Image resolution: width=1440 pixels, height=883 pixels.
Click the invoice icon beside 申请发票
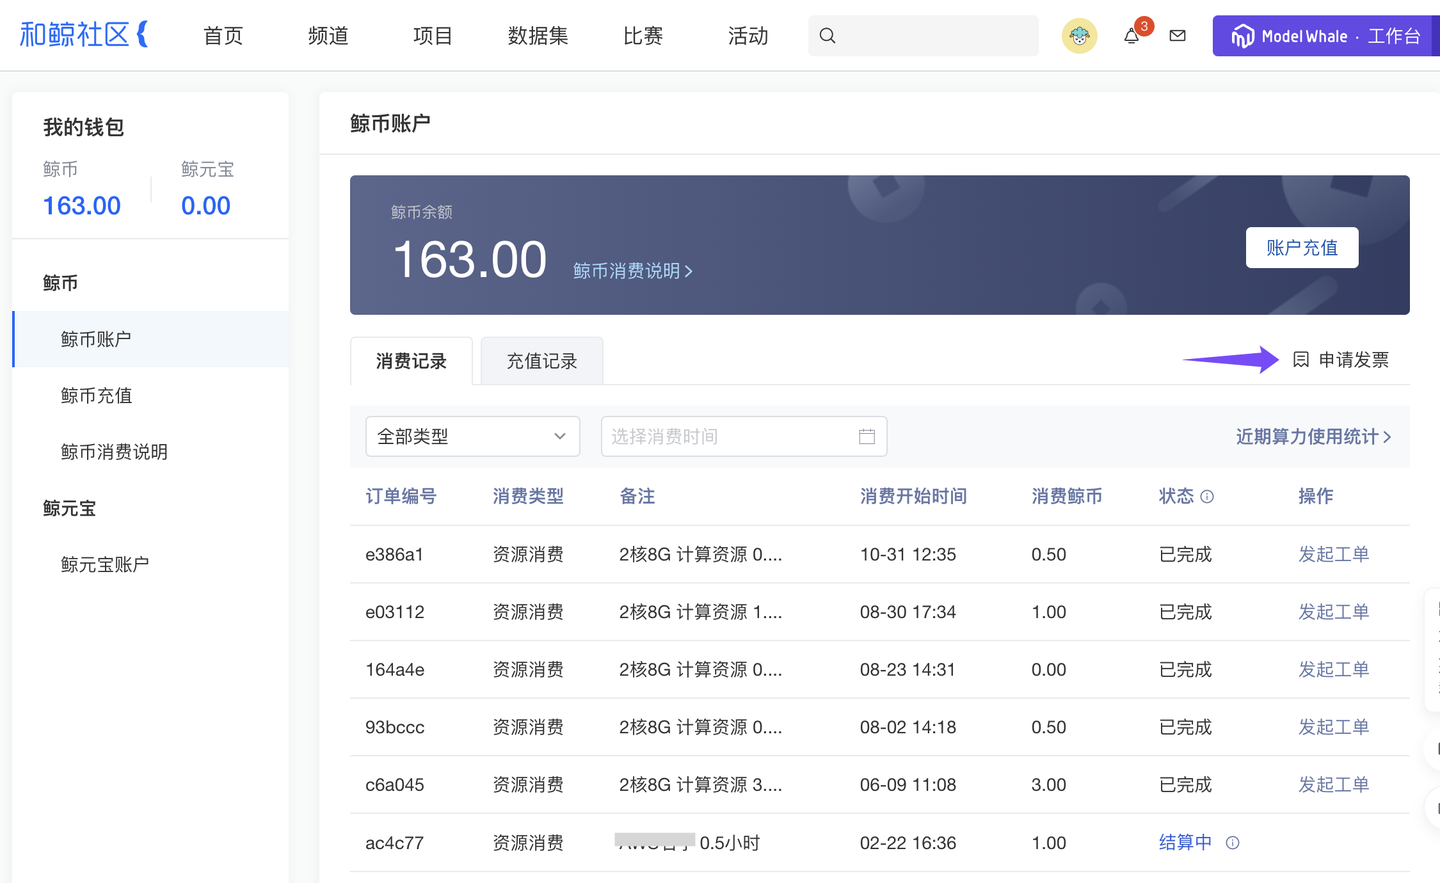click(1300, 360)
